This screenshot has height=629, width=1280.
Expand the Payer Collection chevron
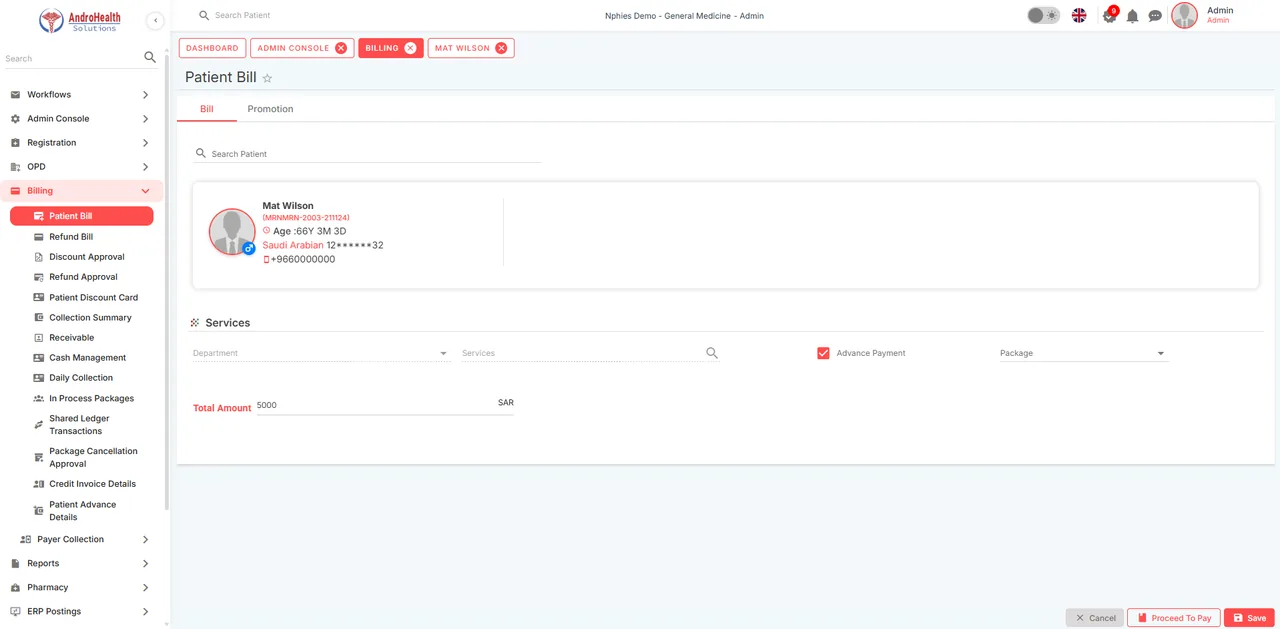[x=145, y=539]
